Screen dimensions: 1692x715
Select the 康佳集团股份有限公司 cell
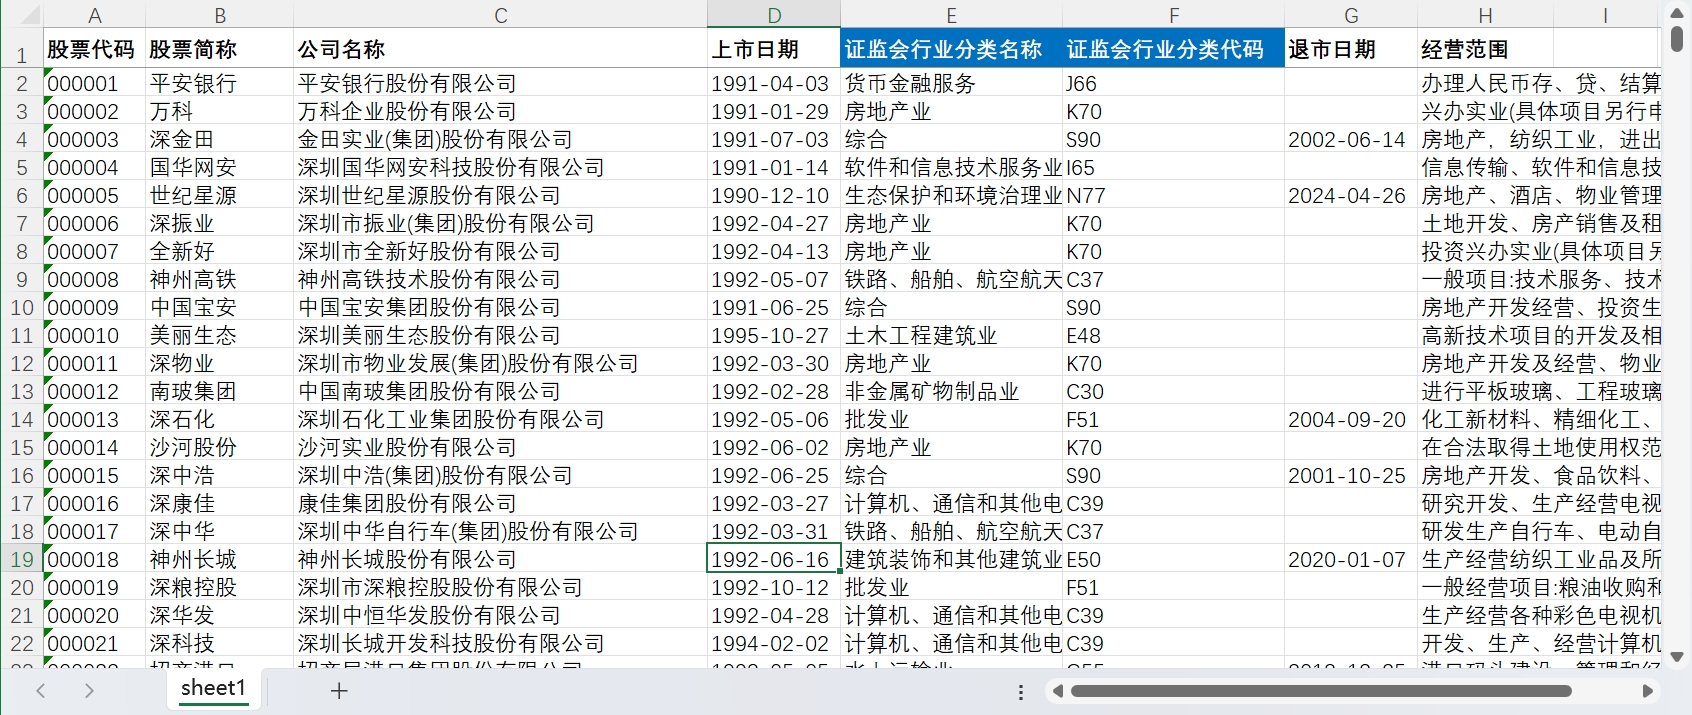501,504
